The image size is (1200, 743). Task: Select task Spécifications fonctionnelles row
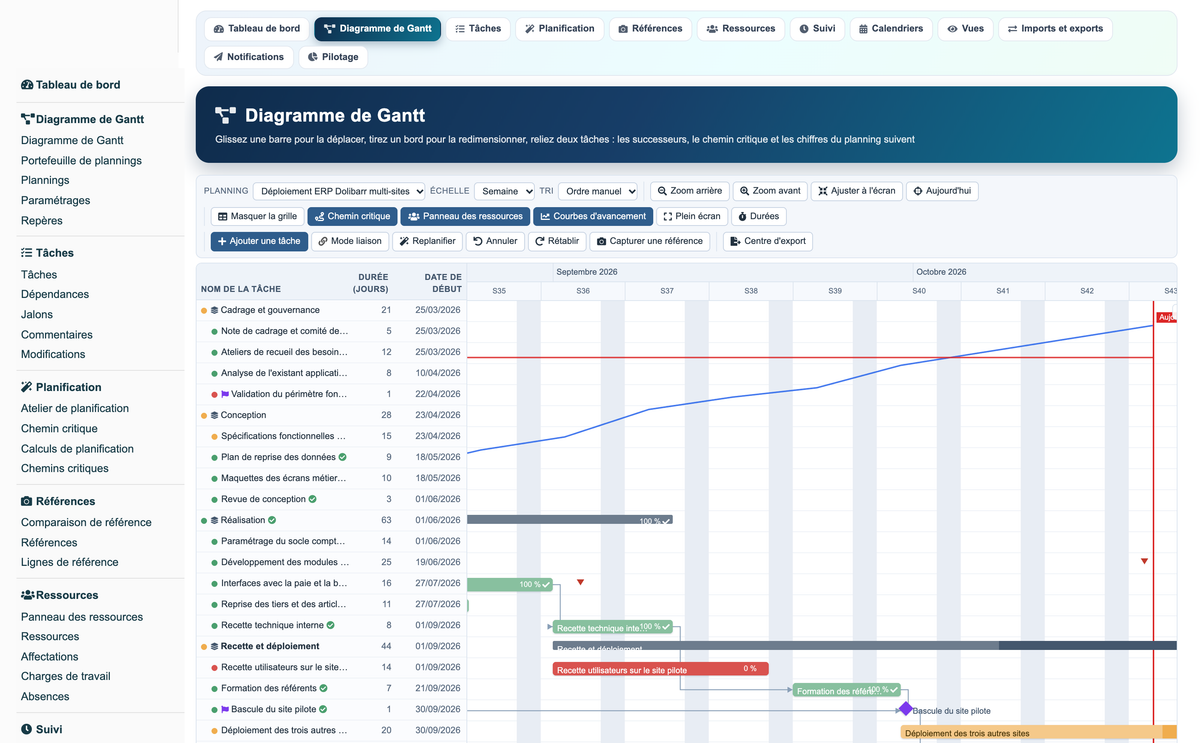[332, 436]
